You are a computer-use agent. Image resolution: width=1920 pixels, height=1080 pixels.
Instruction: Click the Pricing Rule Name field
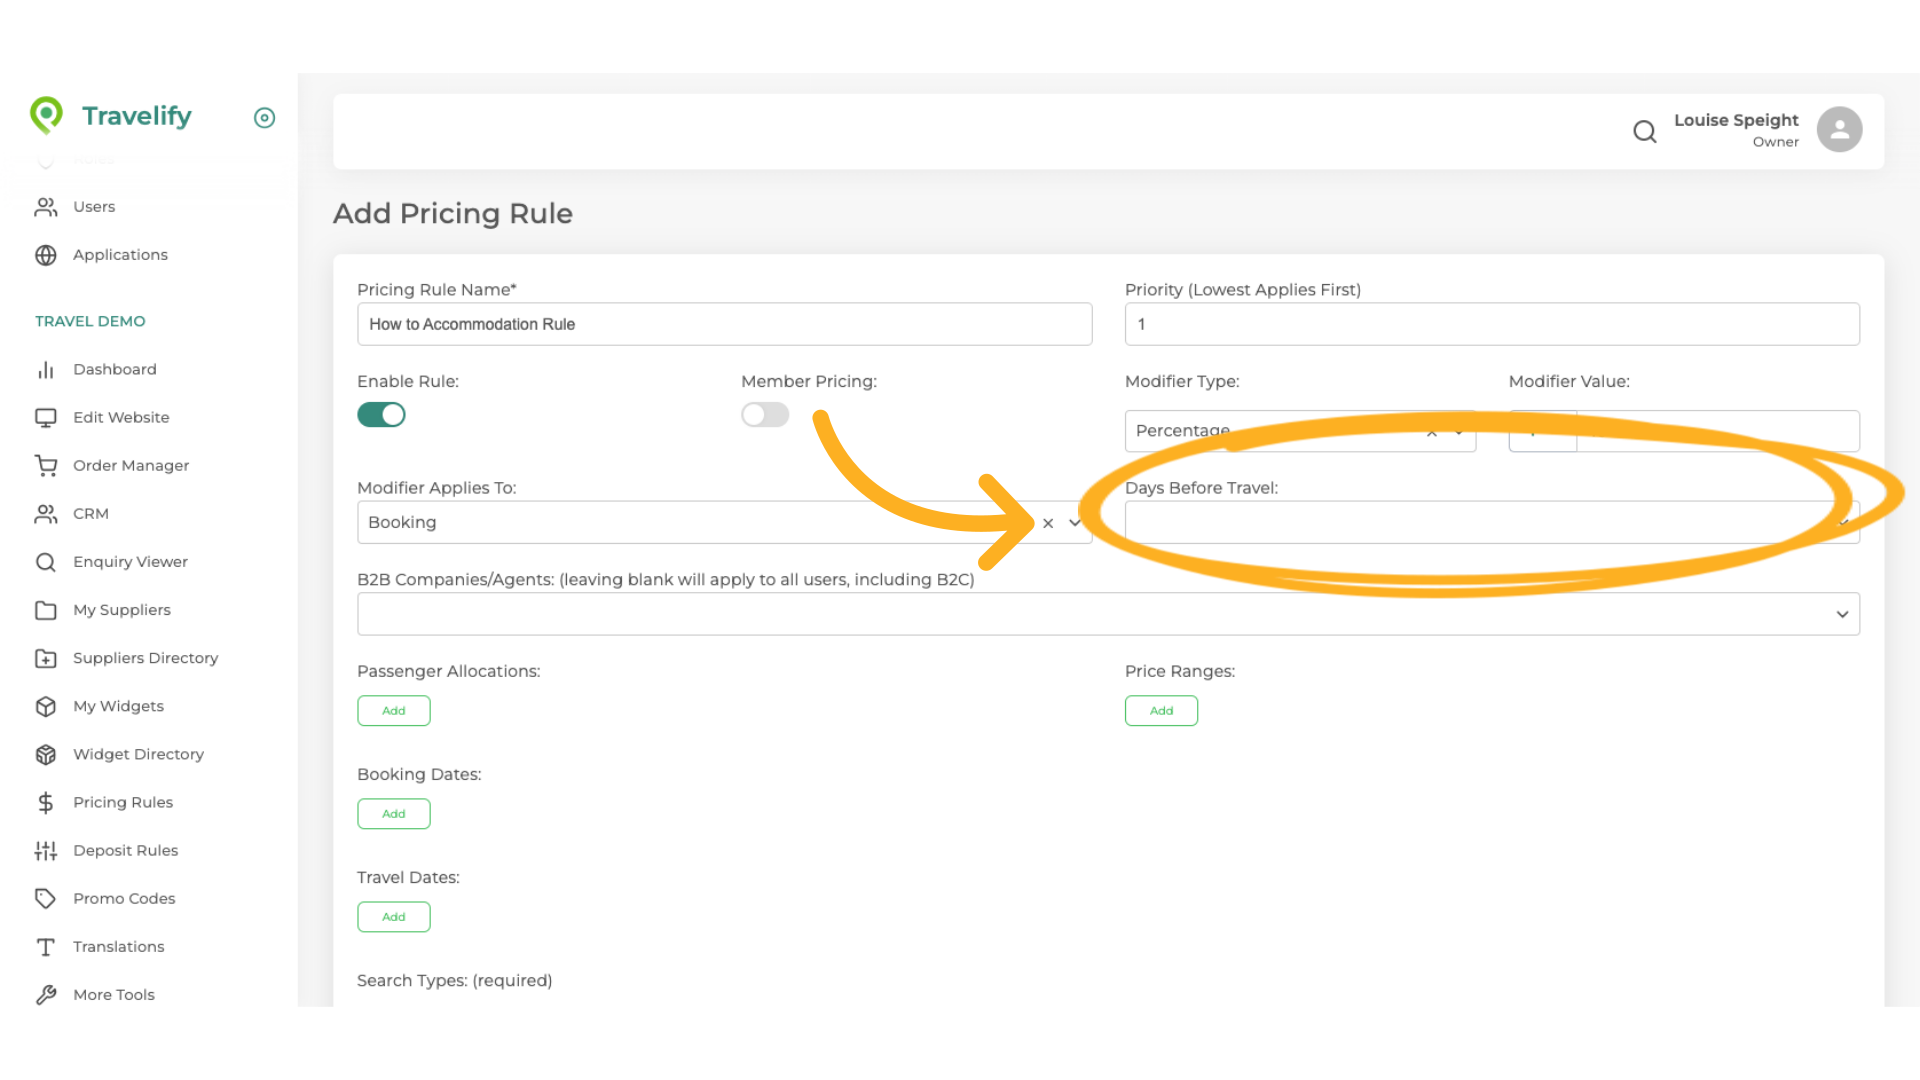(724, 324)
